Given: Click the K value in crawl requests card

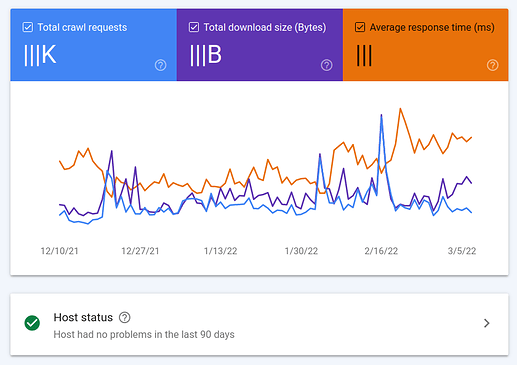Looking at the screenshot, I should click(40, 55).
